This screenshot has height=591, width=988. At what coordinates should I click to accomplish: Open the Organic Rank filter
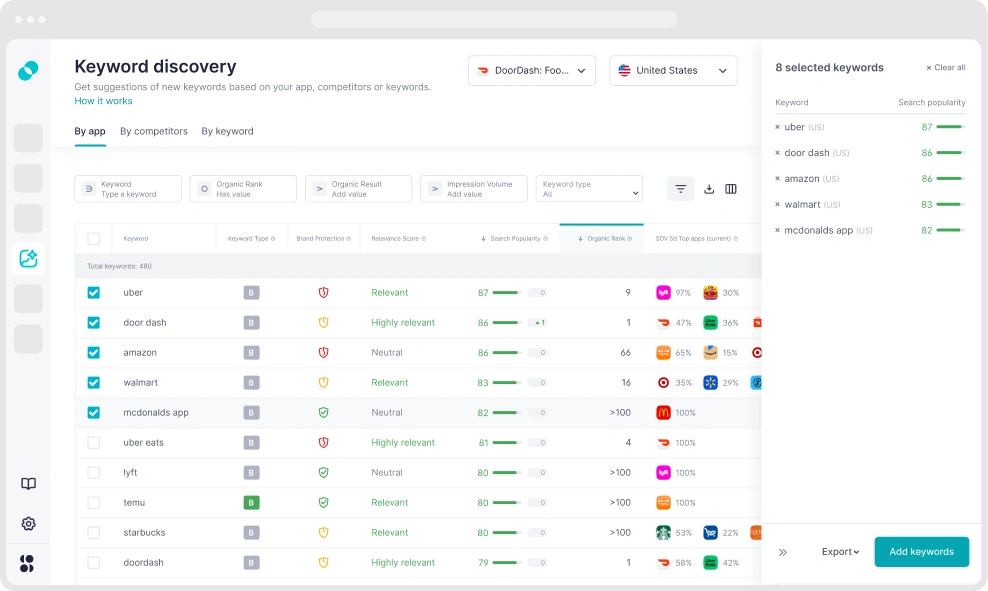click(x=243, y=189)
